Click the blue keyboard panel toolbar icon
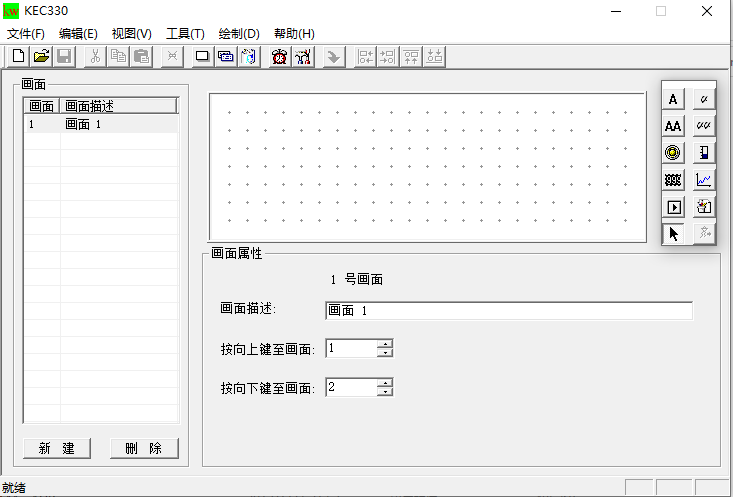The height and width of the screenshot is (497, 733). point(226,57)
